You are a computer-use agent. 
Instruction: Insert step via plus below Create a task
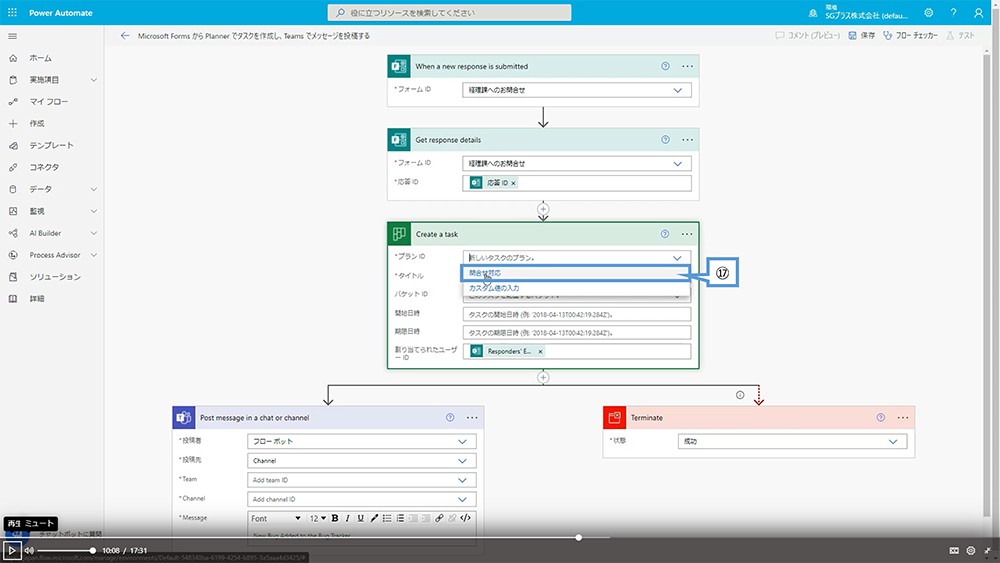click(x=543, y=377)
